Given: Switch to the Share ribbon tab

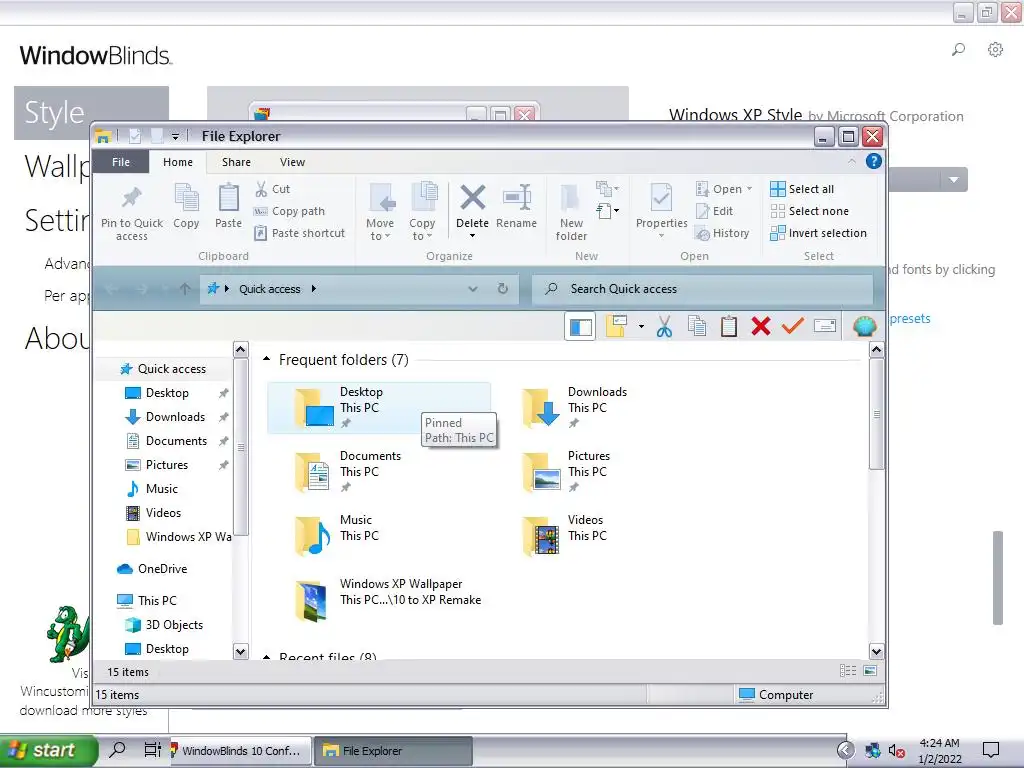Looking at the screenshot, I should [236, 162].
